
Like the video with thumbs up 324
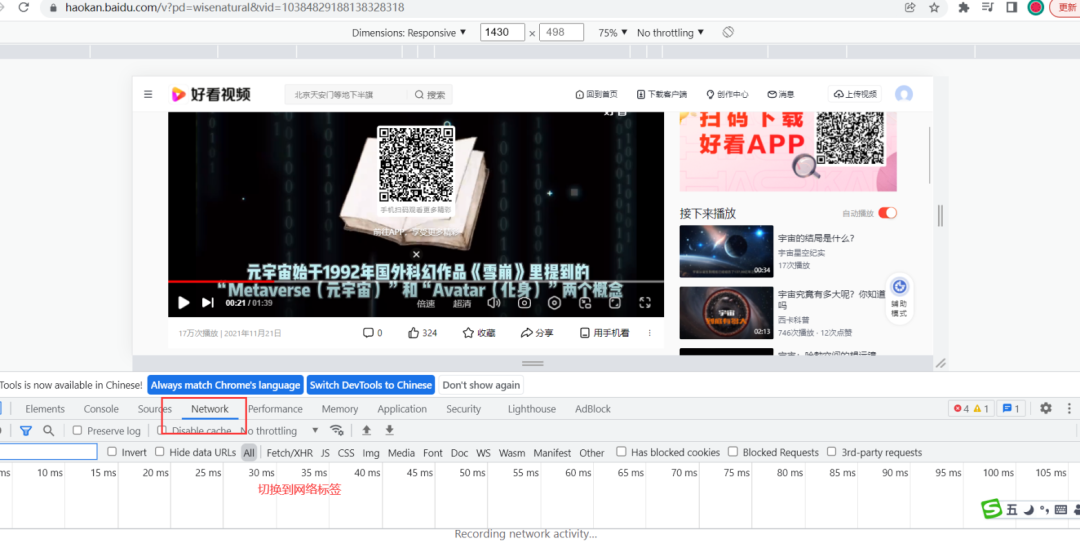[x=422, y=333]
